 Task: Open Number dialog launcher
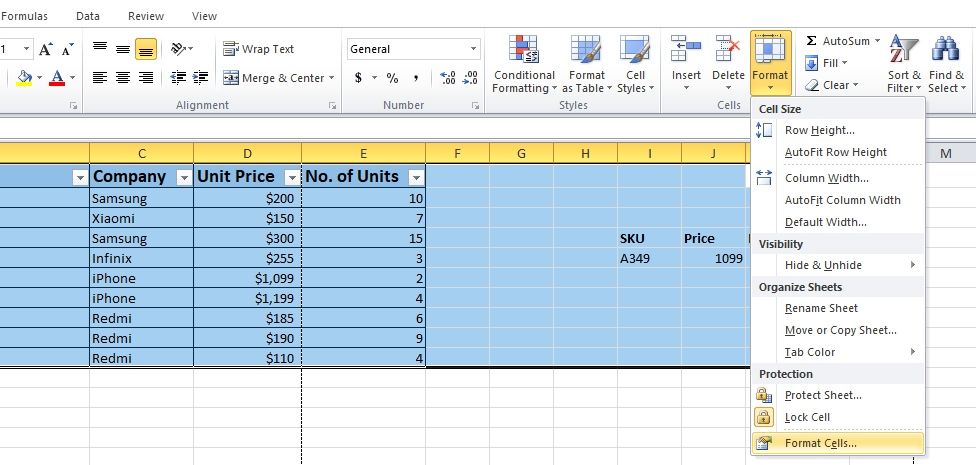pos(476,106)
